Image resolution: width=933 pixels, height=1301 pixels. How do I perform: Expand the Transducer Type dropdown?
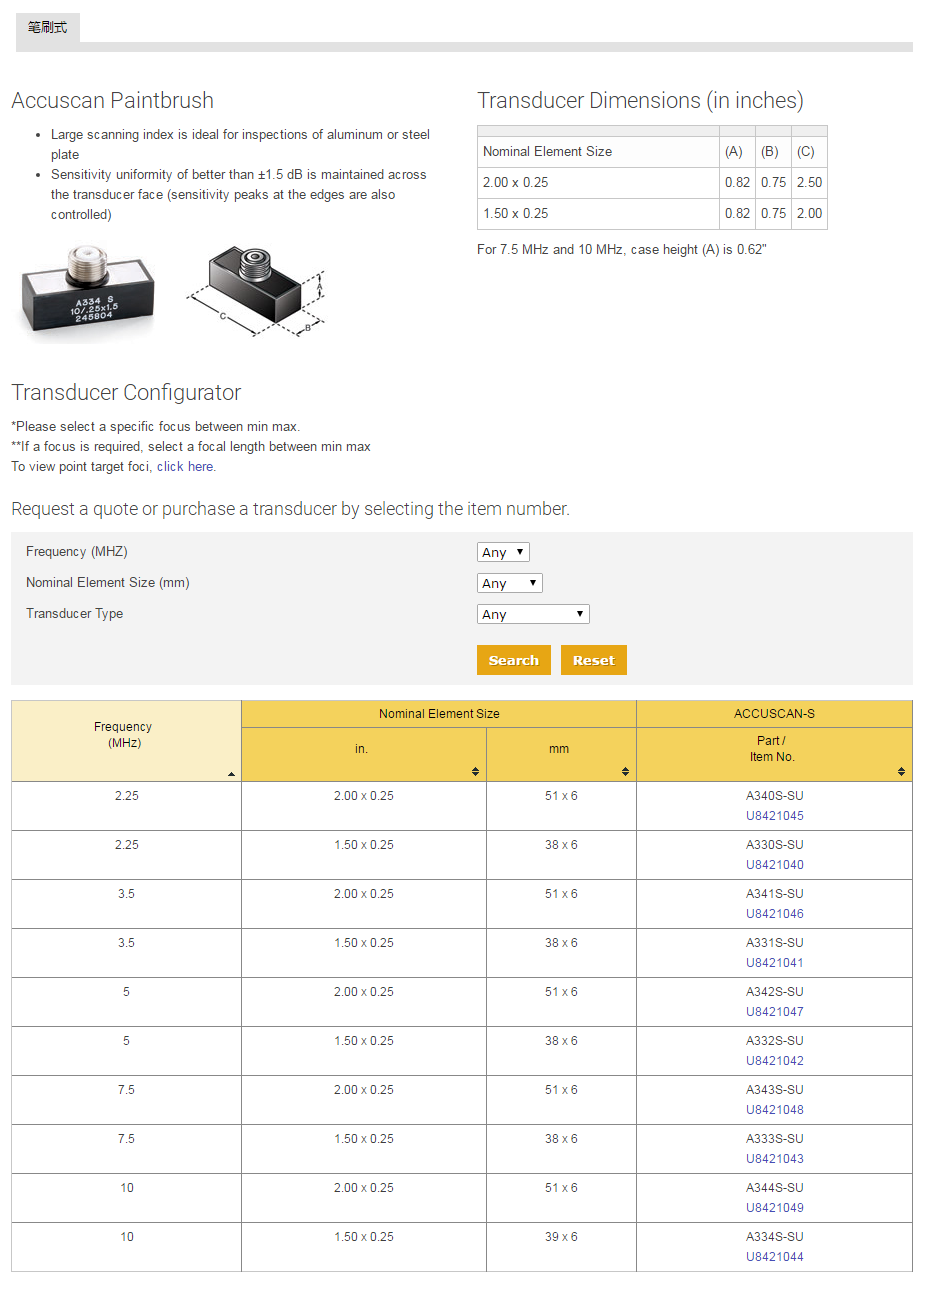tap(533, 614)
